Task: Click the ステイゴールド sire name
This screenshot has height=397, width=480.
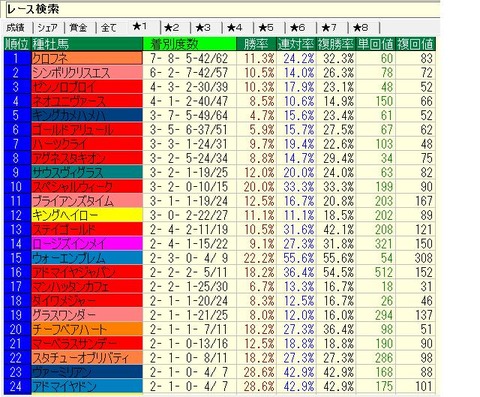Action: pos(87,229)
